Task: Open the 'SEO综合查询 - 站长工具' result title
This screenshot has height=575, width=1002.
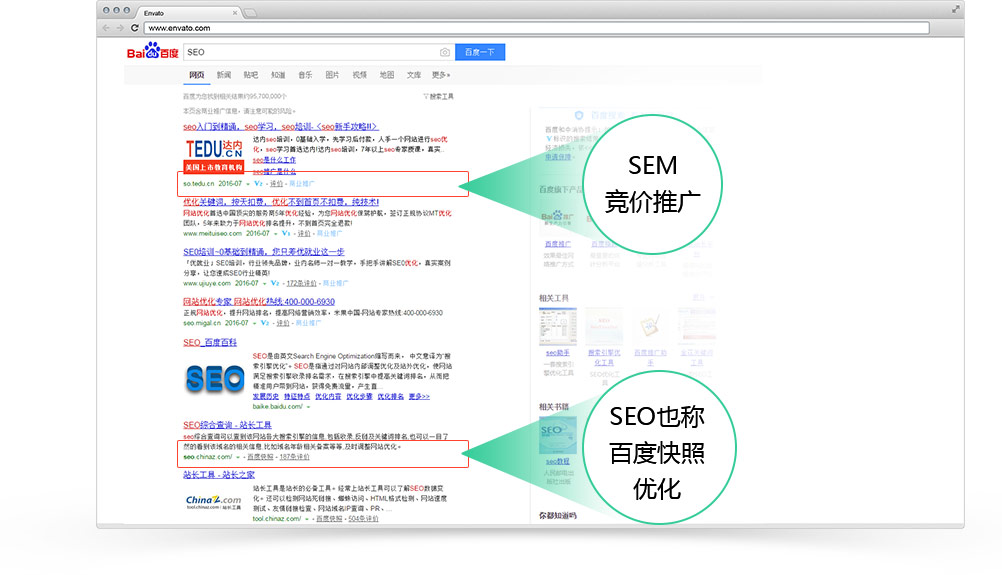Action: click(227, 425)
